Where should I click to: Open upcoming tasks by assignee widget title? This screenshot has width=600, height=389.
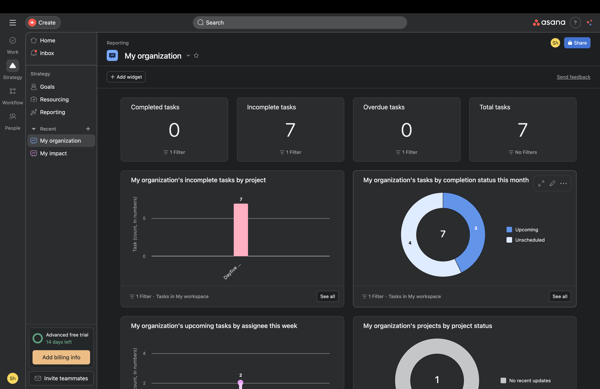point(214,326)
